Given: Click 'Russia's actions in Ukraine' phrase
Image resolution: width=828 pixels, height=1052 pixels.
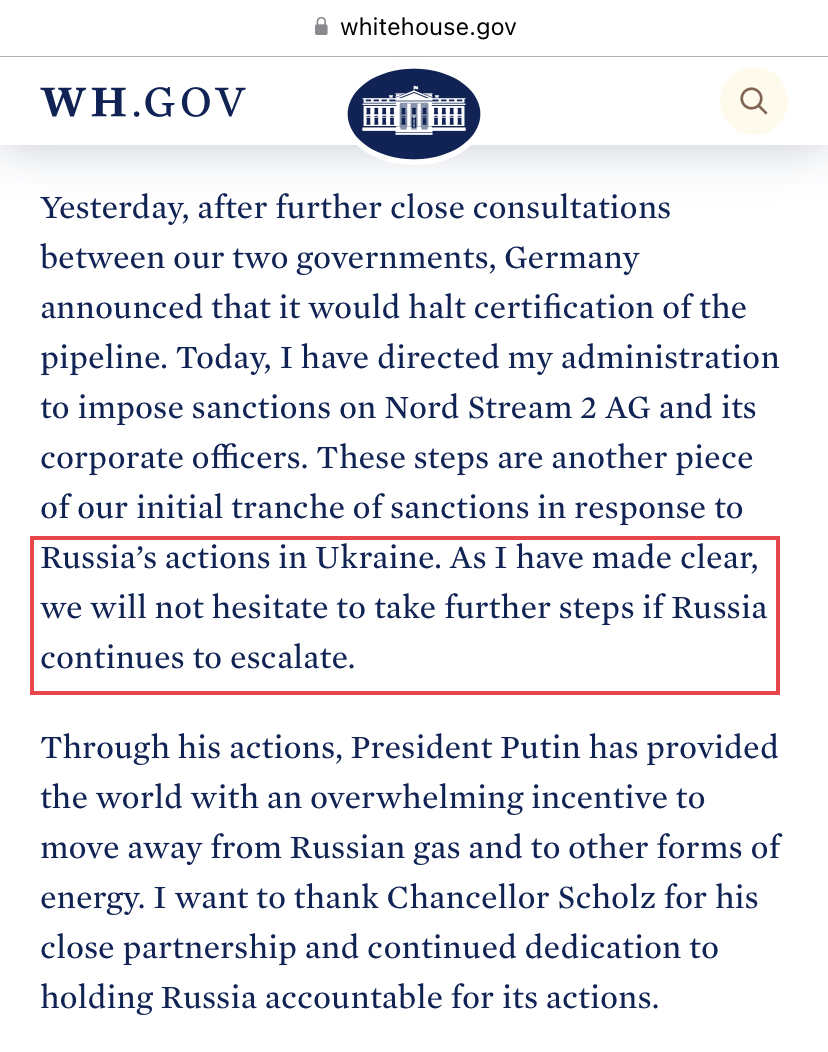Looking at the screenshot, I should point(240,558).
